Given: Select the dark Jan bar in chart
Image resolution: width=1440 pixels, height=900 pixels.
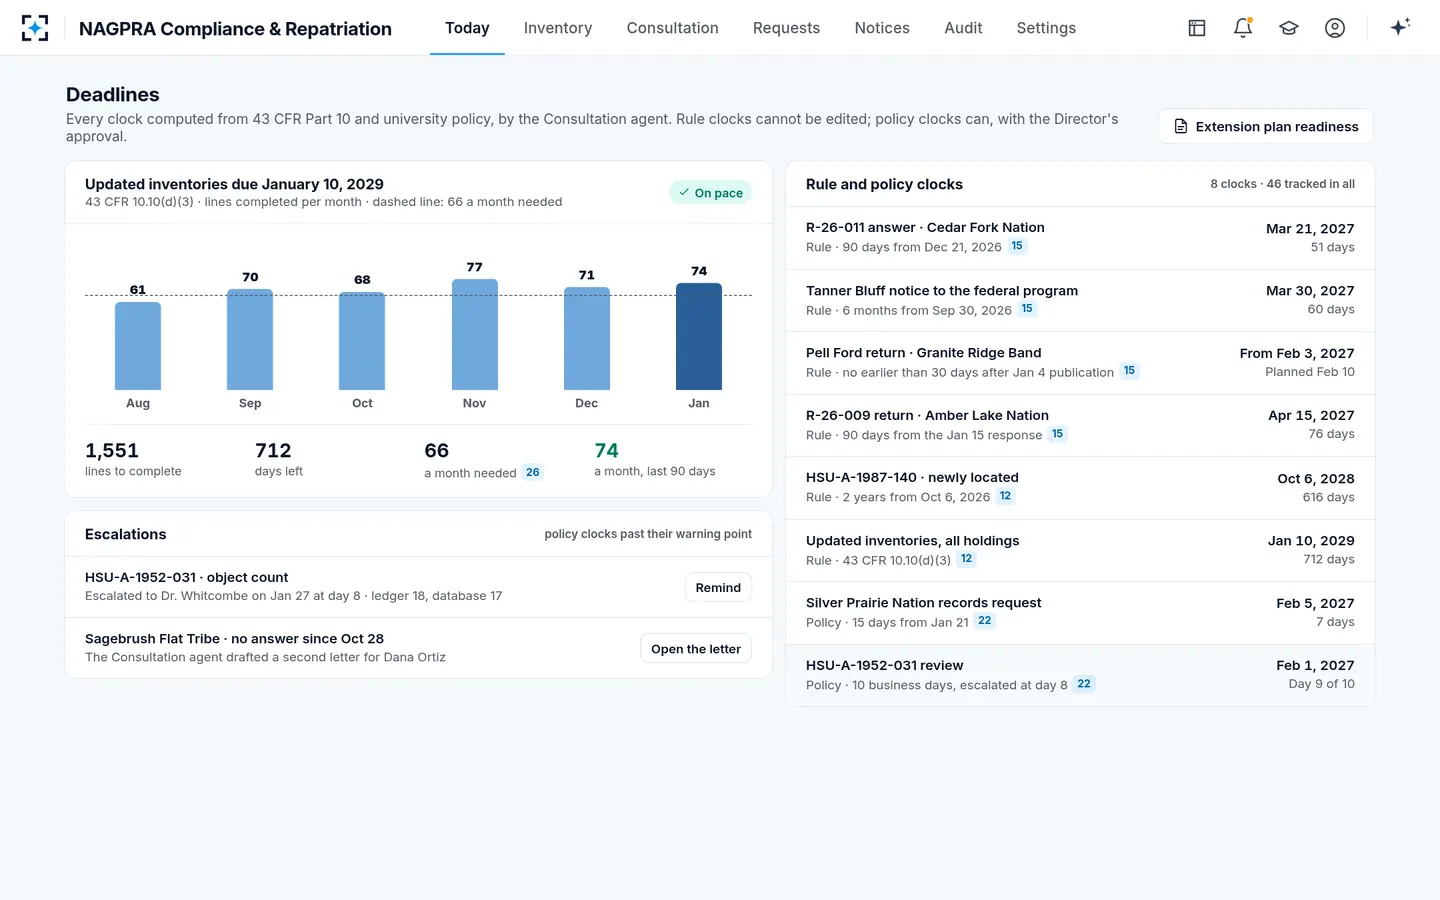Looking at the screenshot, I should coord(699,336).
